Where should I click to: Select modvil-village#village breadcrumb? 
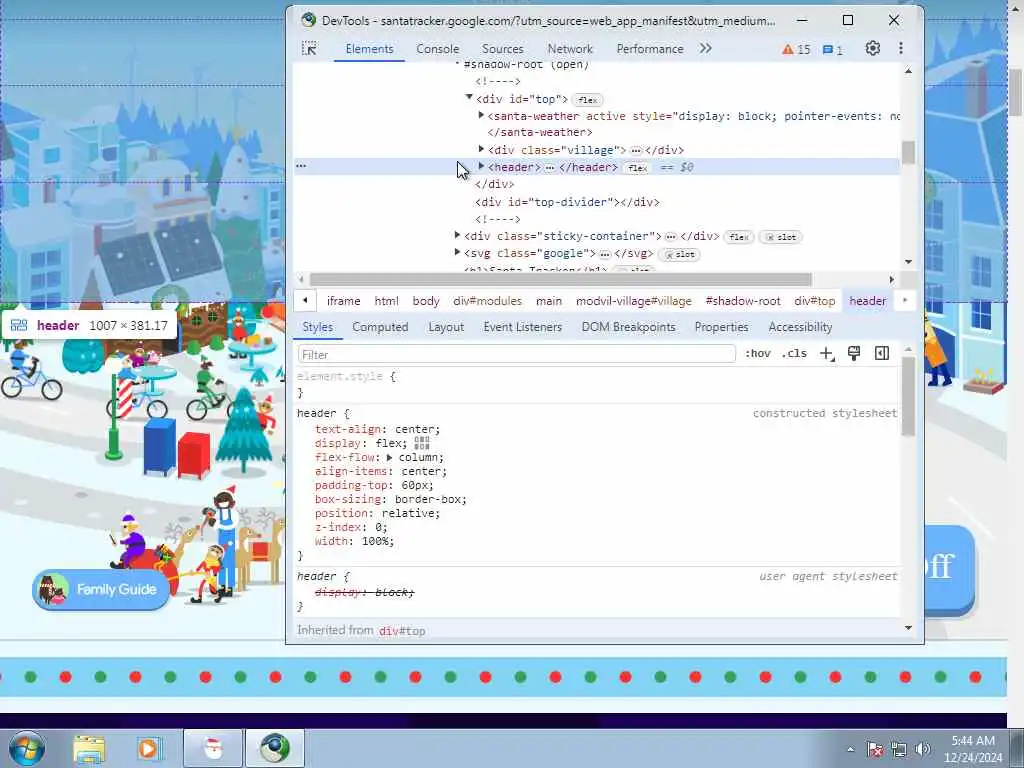(x=633, y=301)
